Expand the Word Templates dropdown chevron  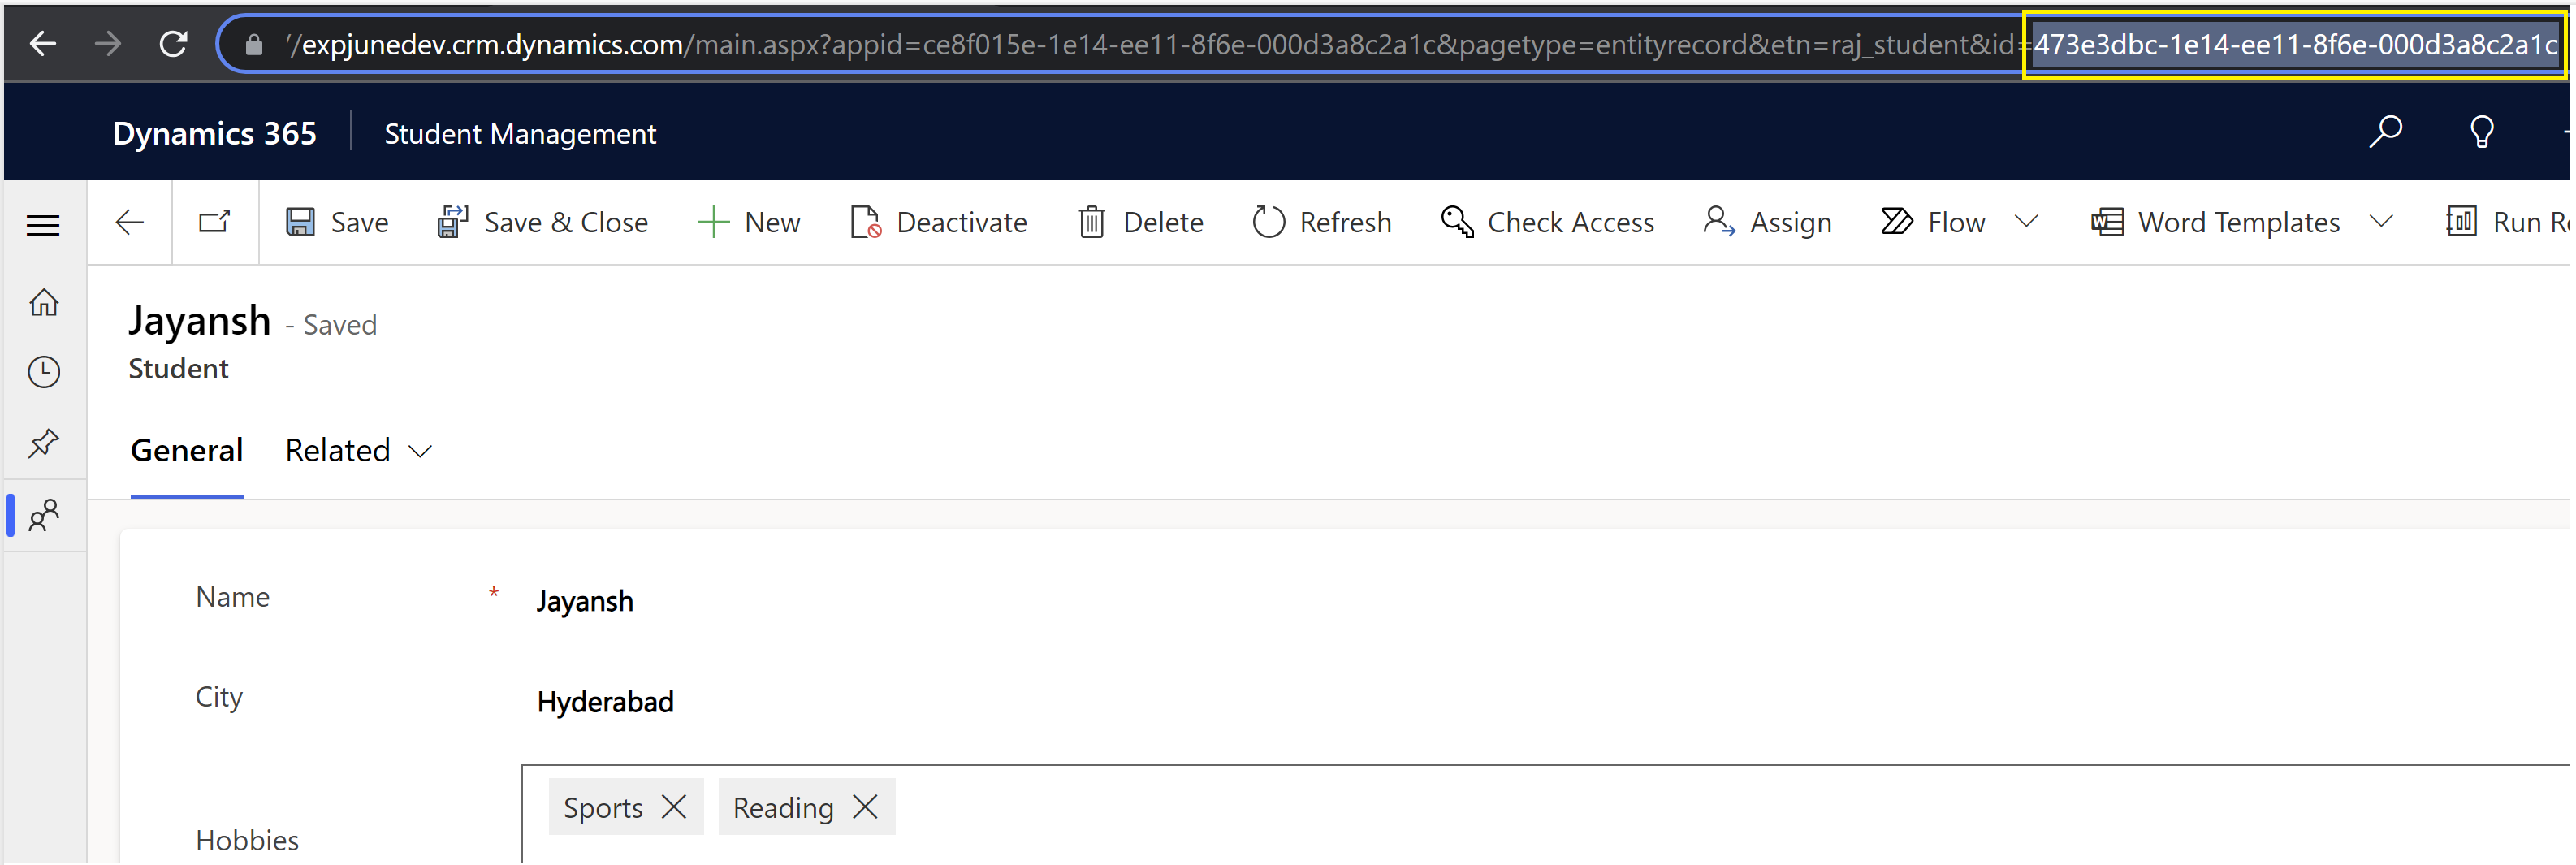pyautogui.click(x=2381, y=222)
